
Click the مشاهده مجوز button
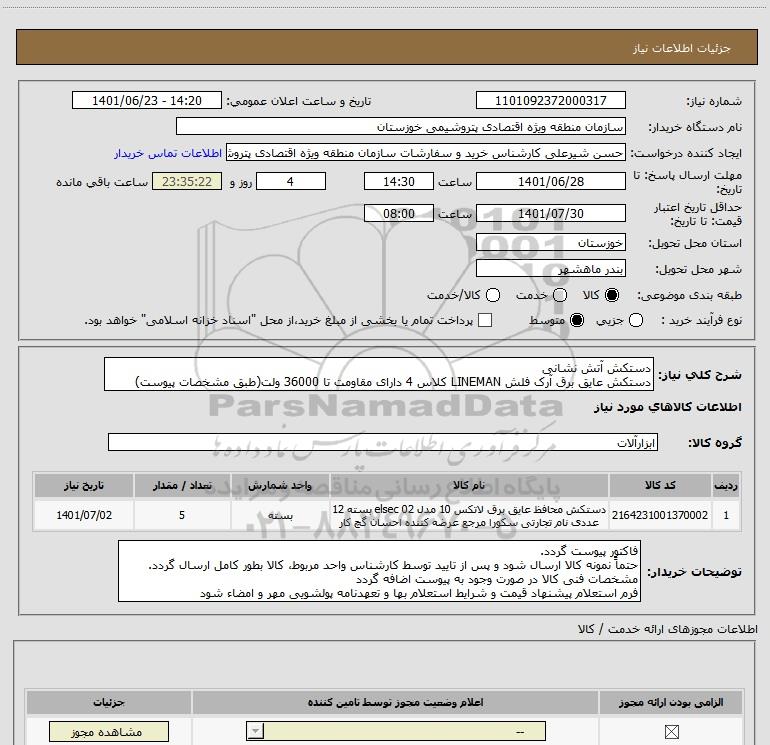pyautogui.click(x=109, y=732)
